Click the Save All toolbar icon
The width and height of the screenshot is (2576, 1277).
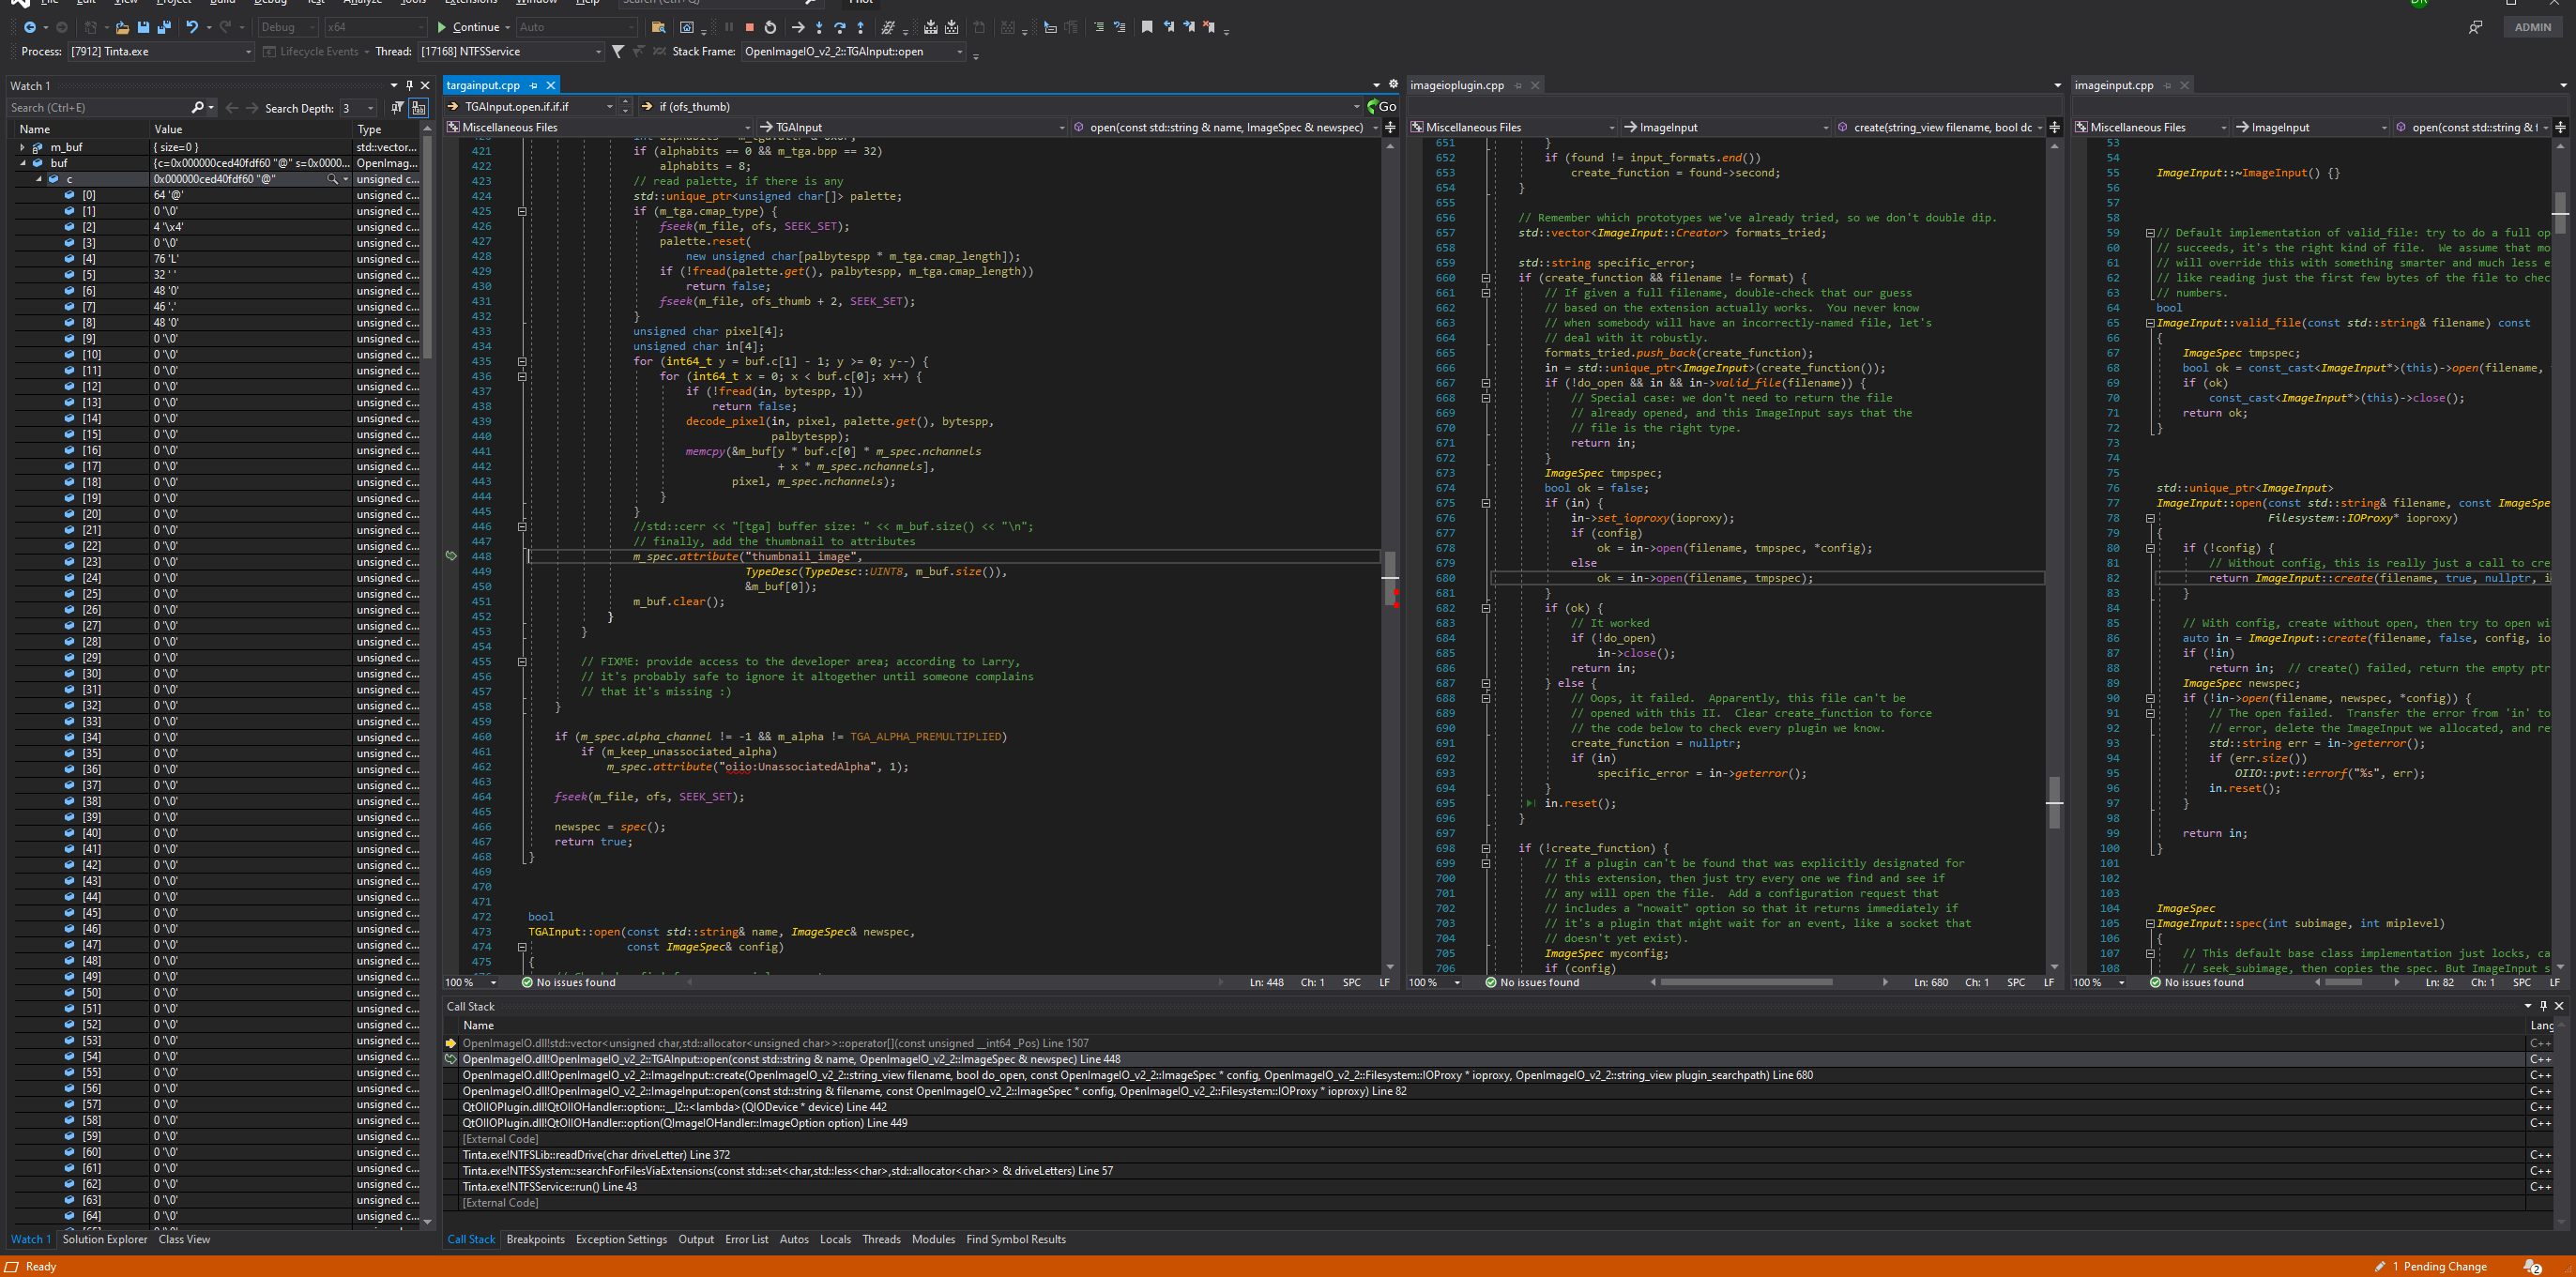[x=164, y=27]
